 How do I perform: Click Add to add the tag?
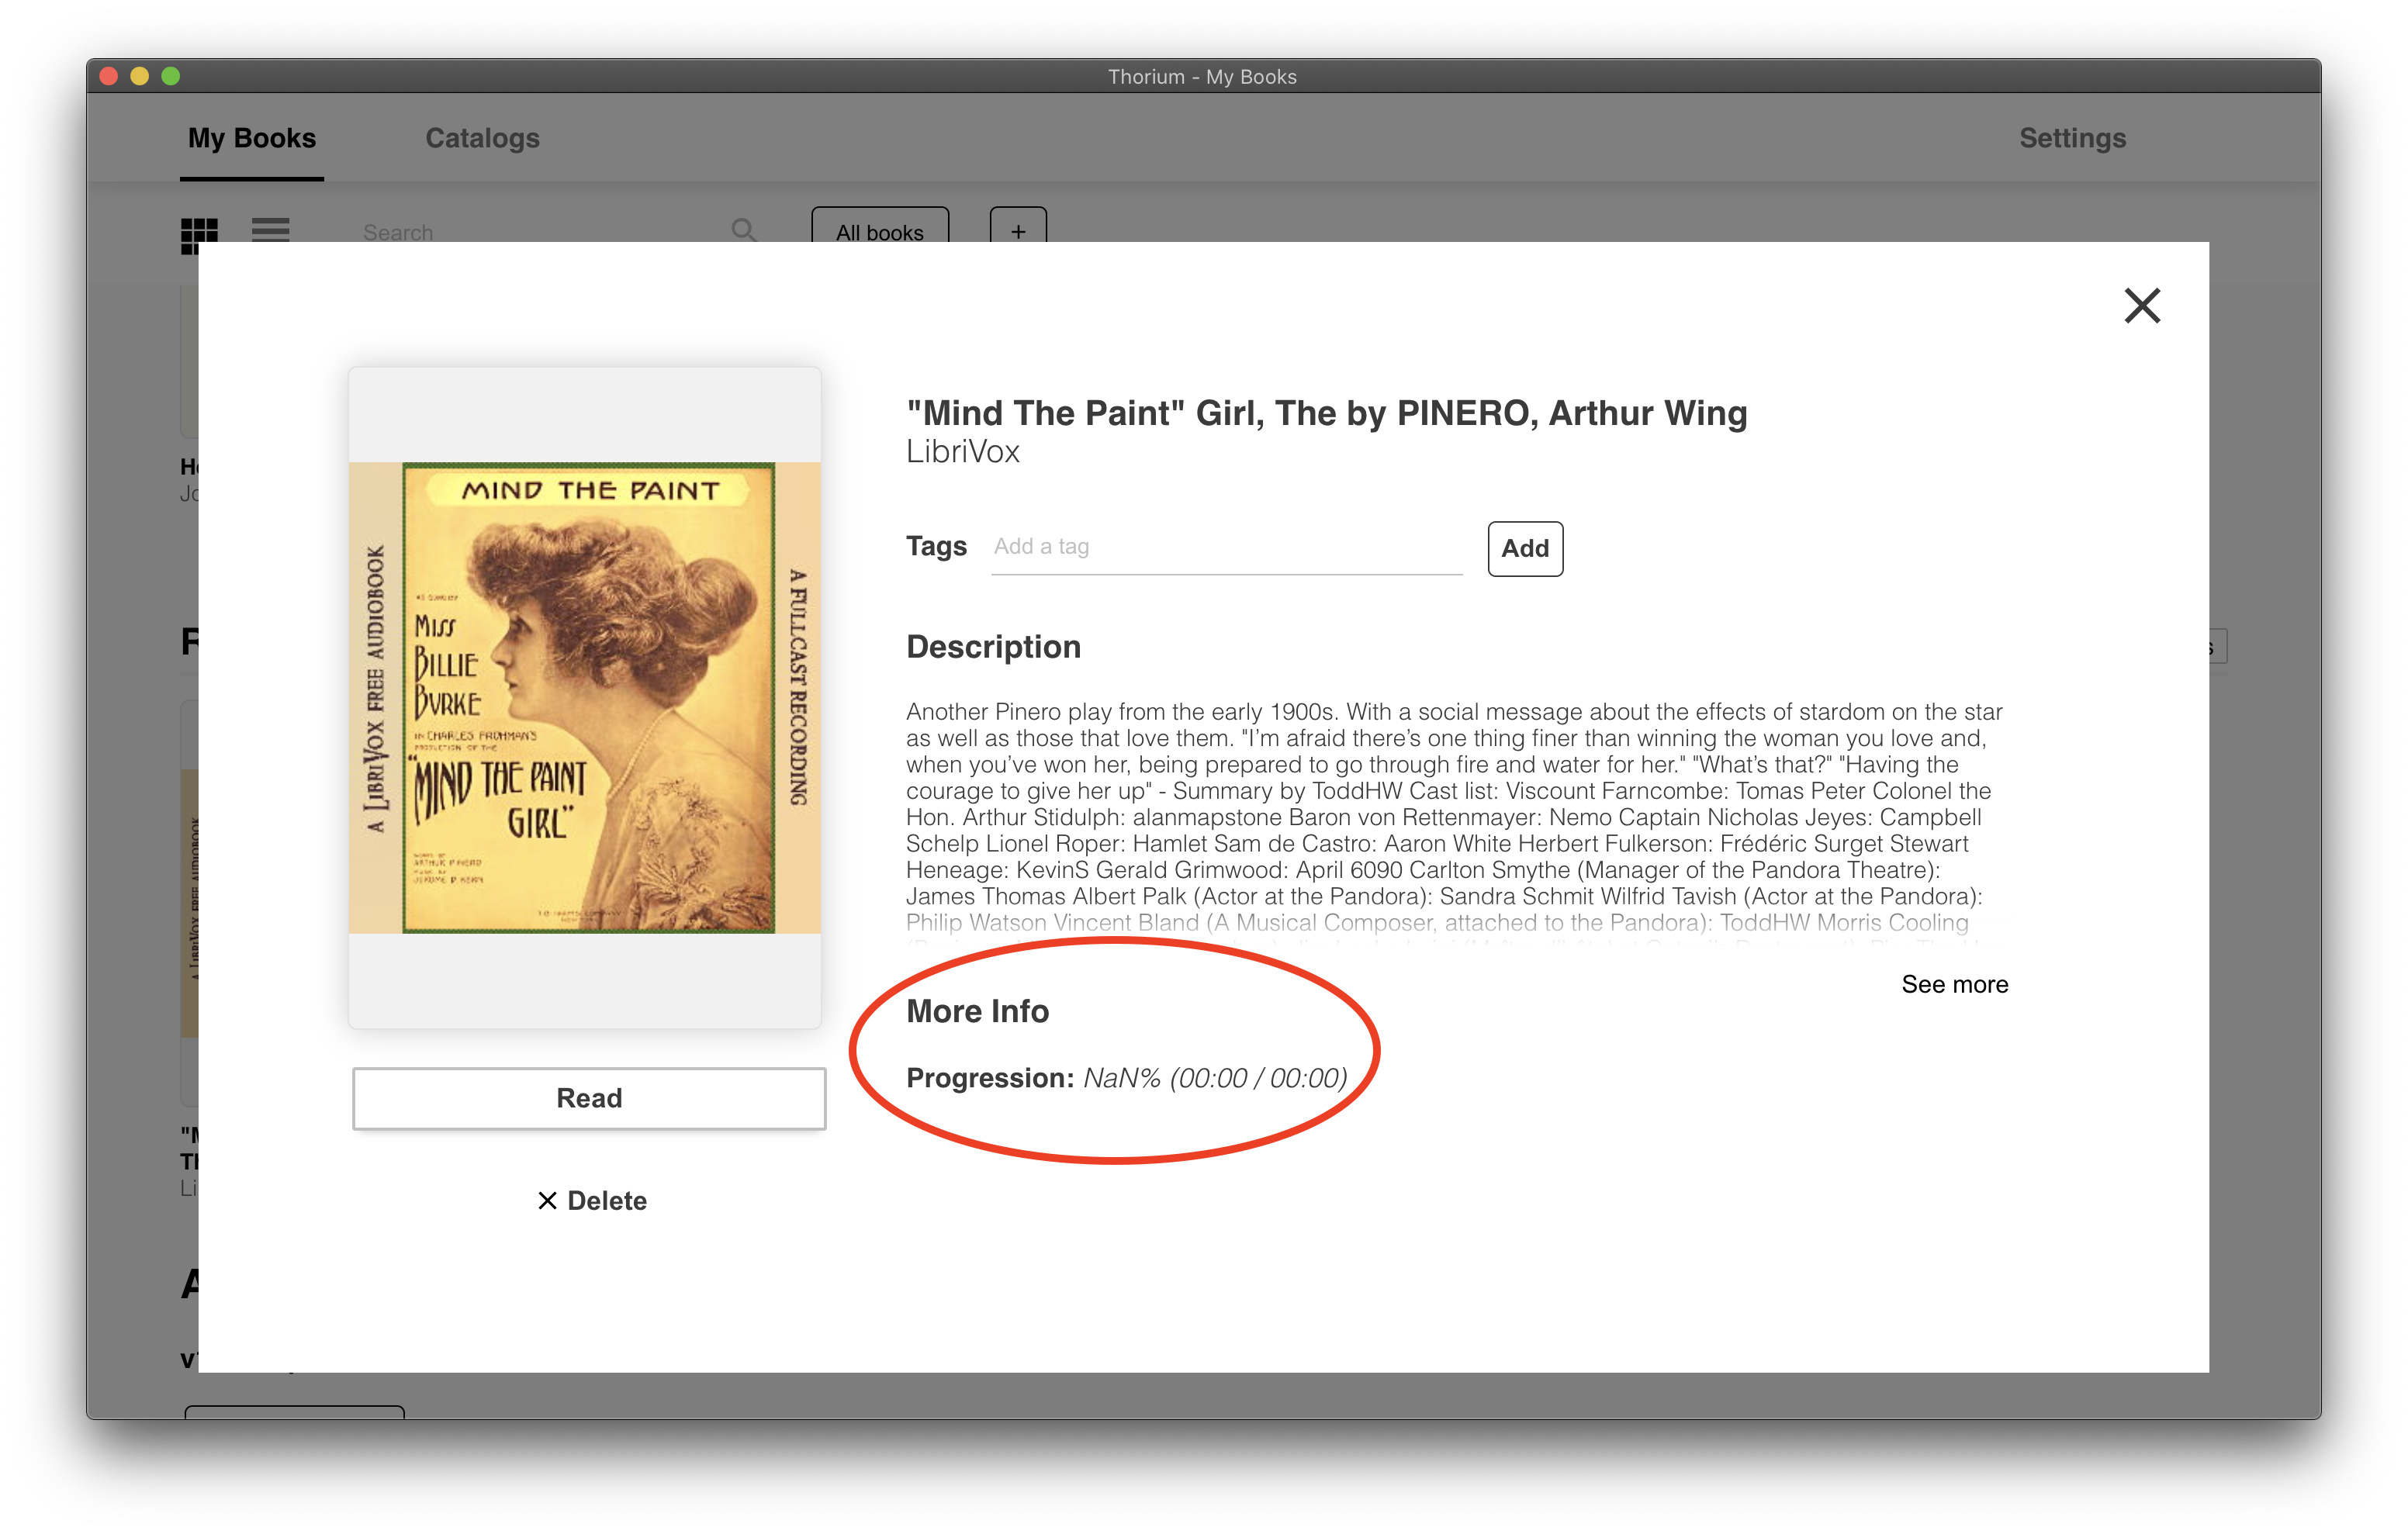(x=1525, y=549)
